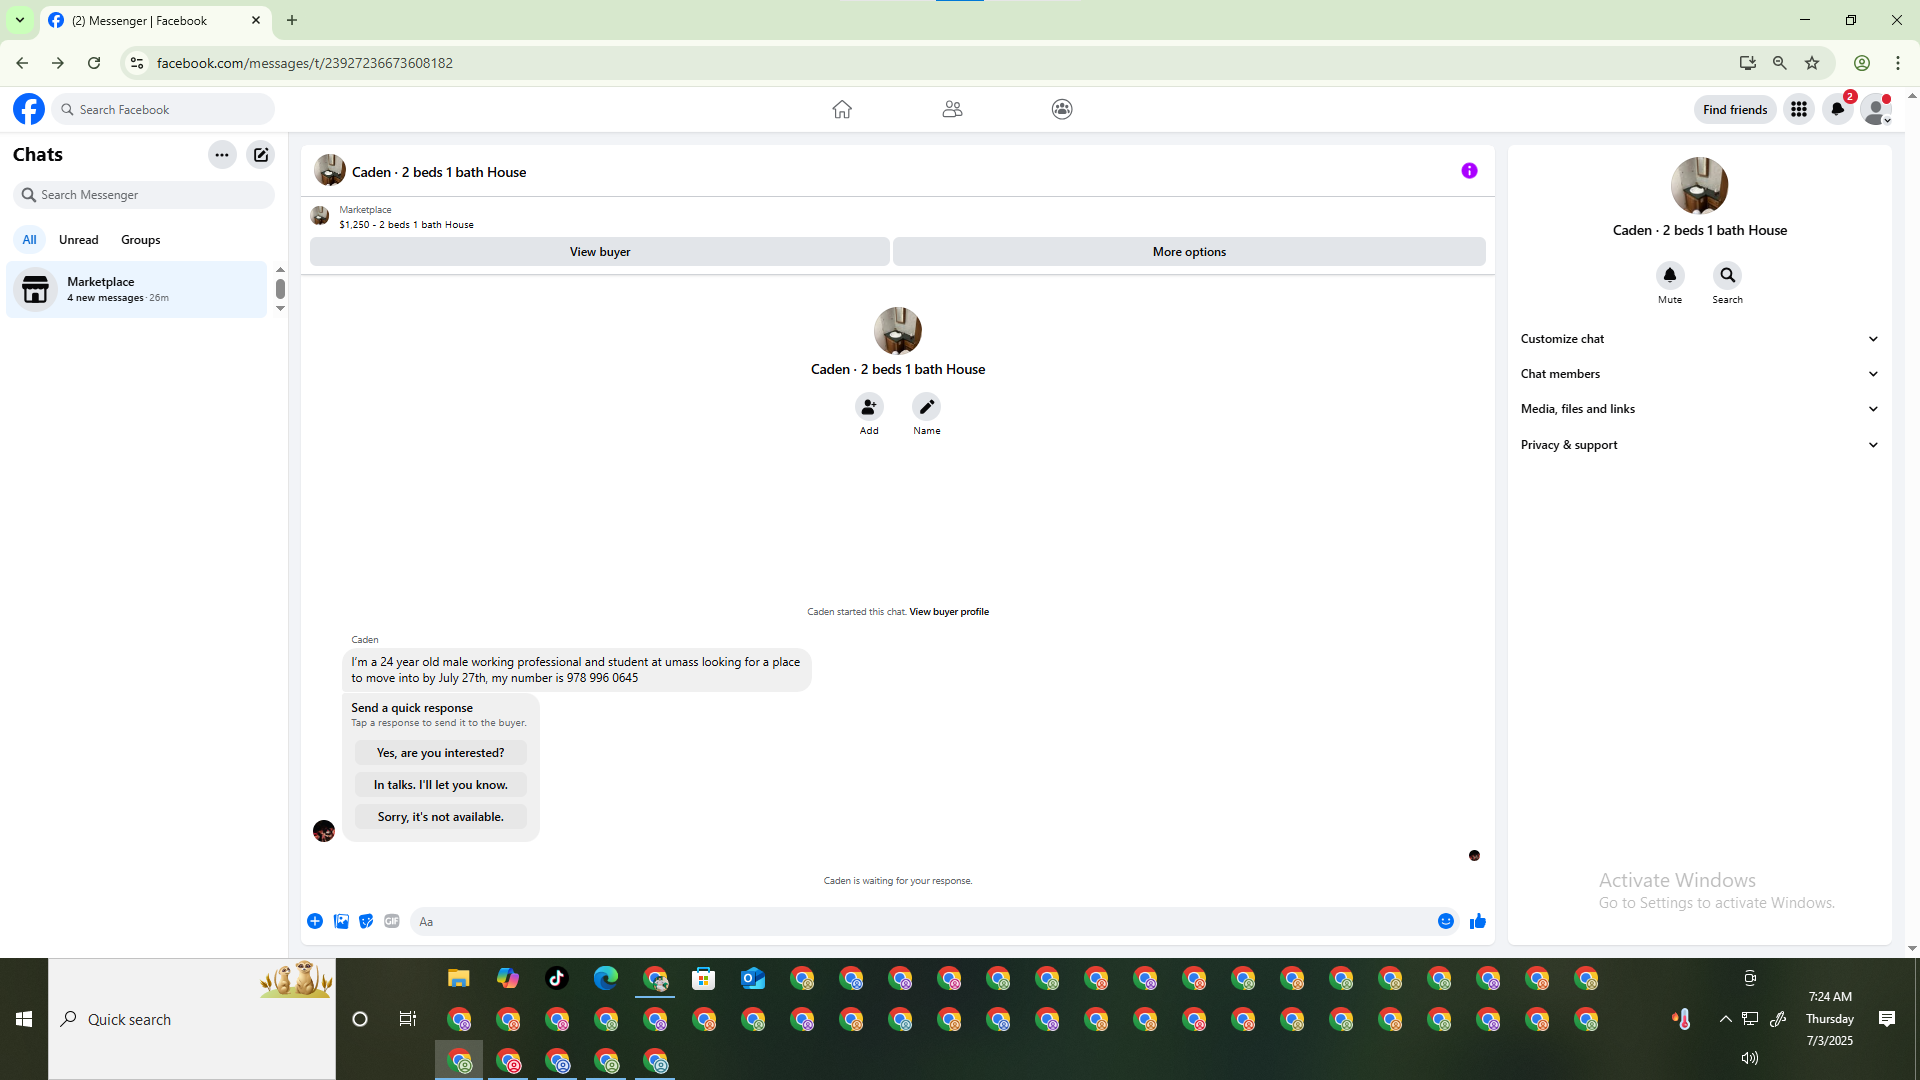This screenshot has height=1080, width=1920.
Task: Click the Search Messenger input field
Action: (150, 195)
